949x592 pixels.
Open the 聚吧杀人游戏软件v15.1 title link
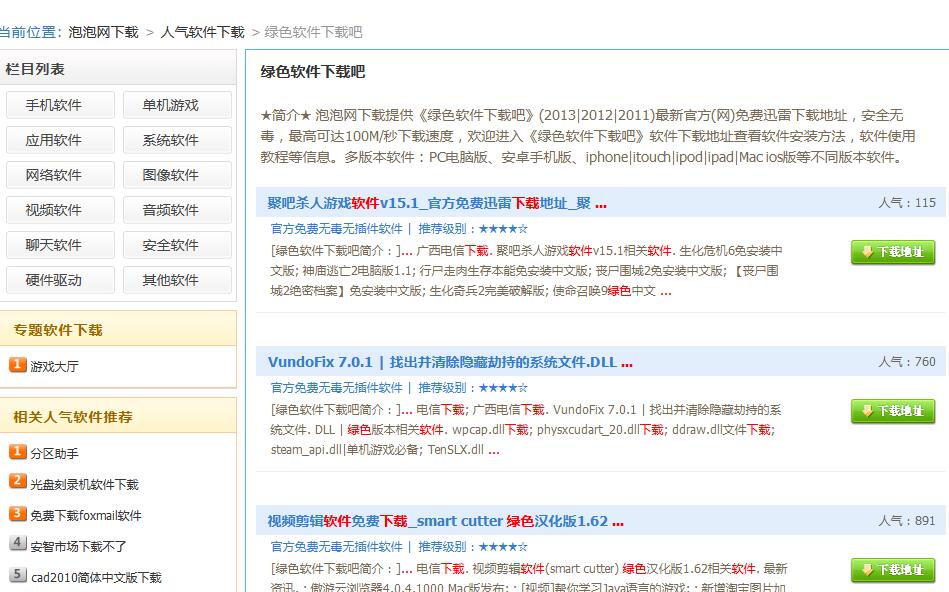[x=437, y=203]
